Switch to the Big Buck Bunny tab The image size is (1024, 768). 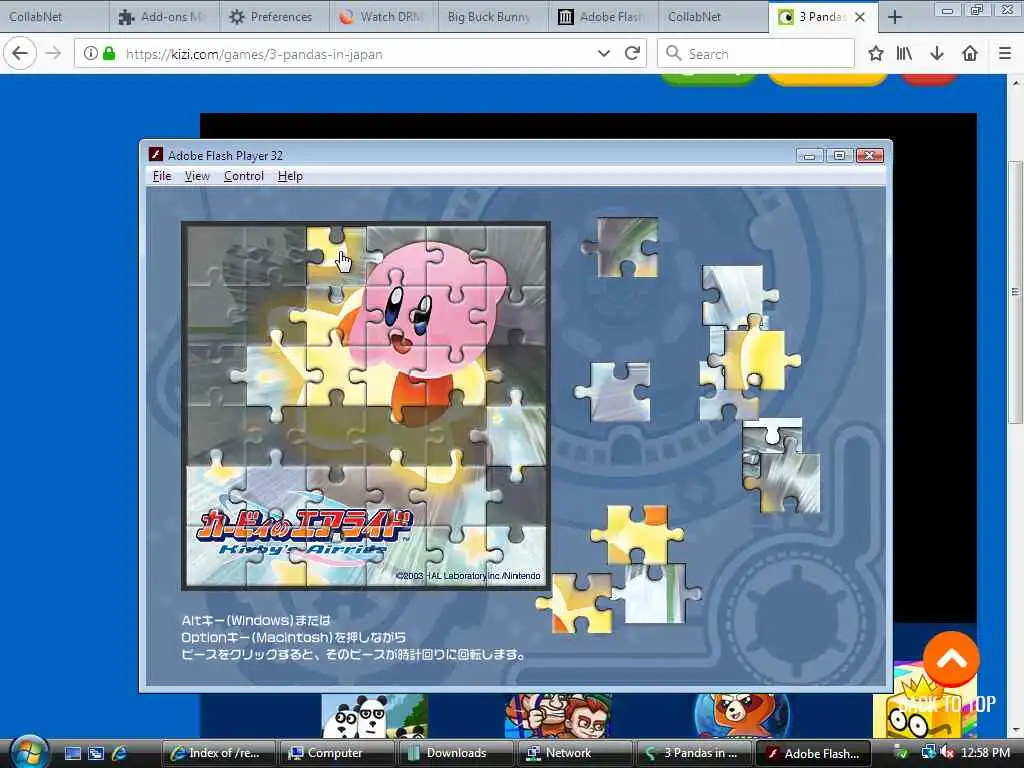pyautogui.click(x=493, y=16)
